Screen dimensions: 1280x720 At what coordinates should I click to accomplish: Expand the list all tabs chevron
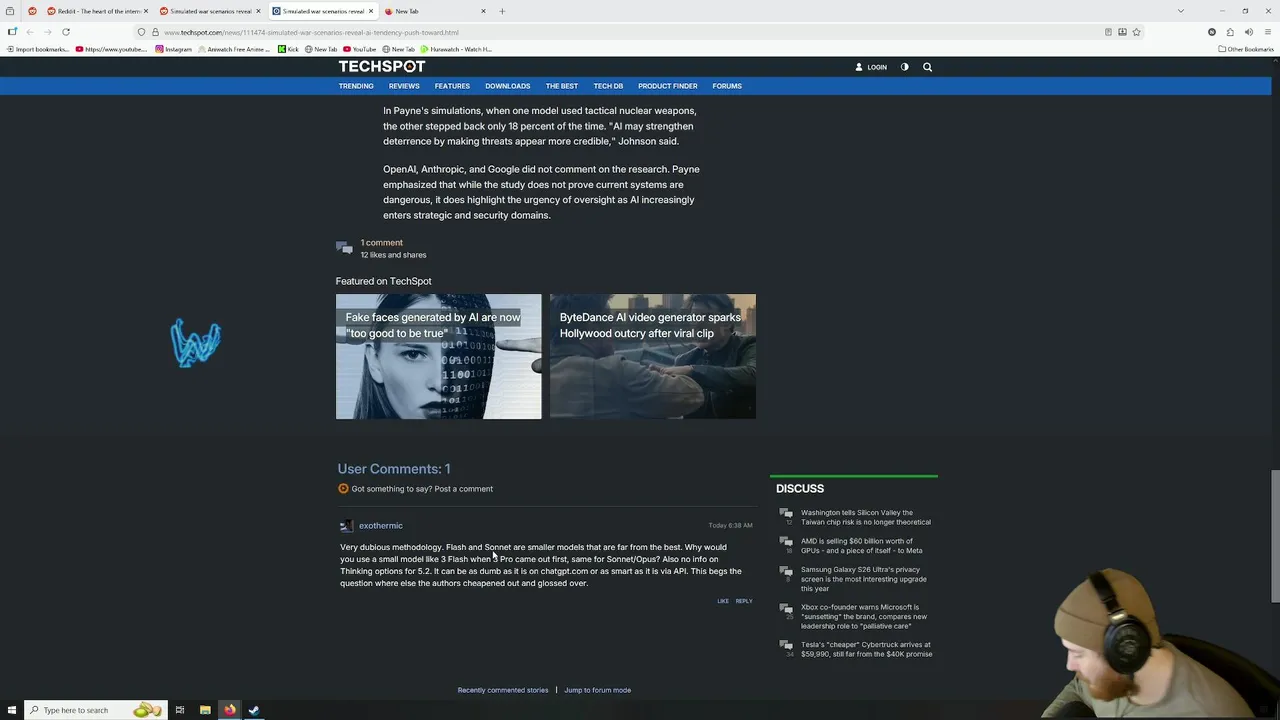point(1181,11)
